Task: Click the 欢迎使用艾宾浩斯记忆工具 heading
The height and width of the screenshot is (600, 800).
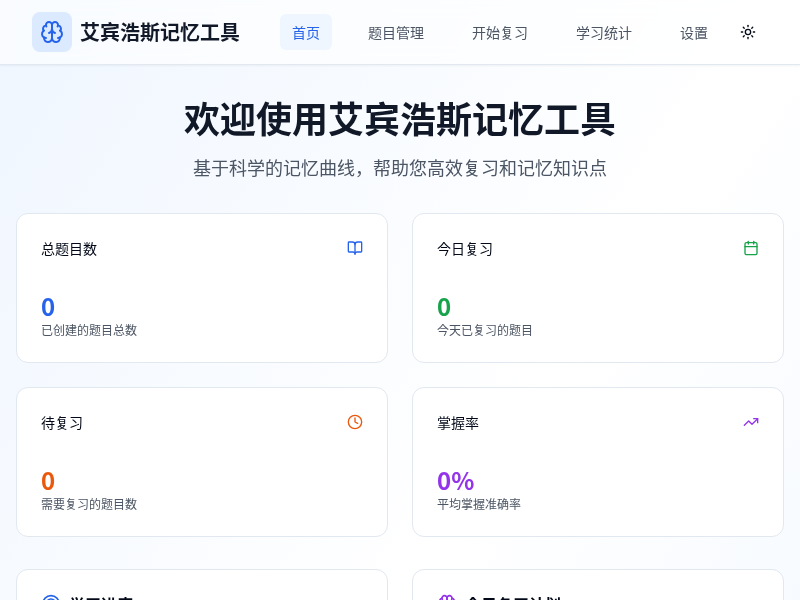Action: click(x=399, y=119)
